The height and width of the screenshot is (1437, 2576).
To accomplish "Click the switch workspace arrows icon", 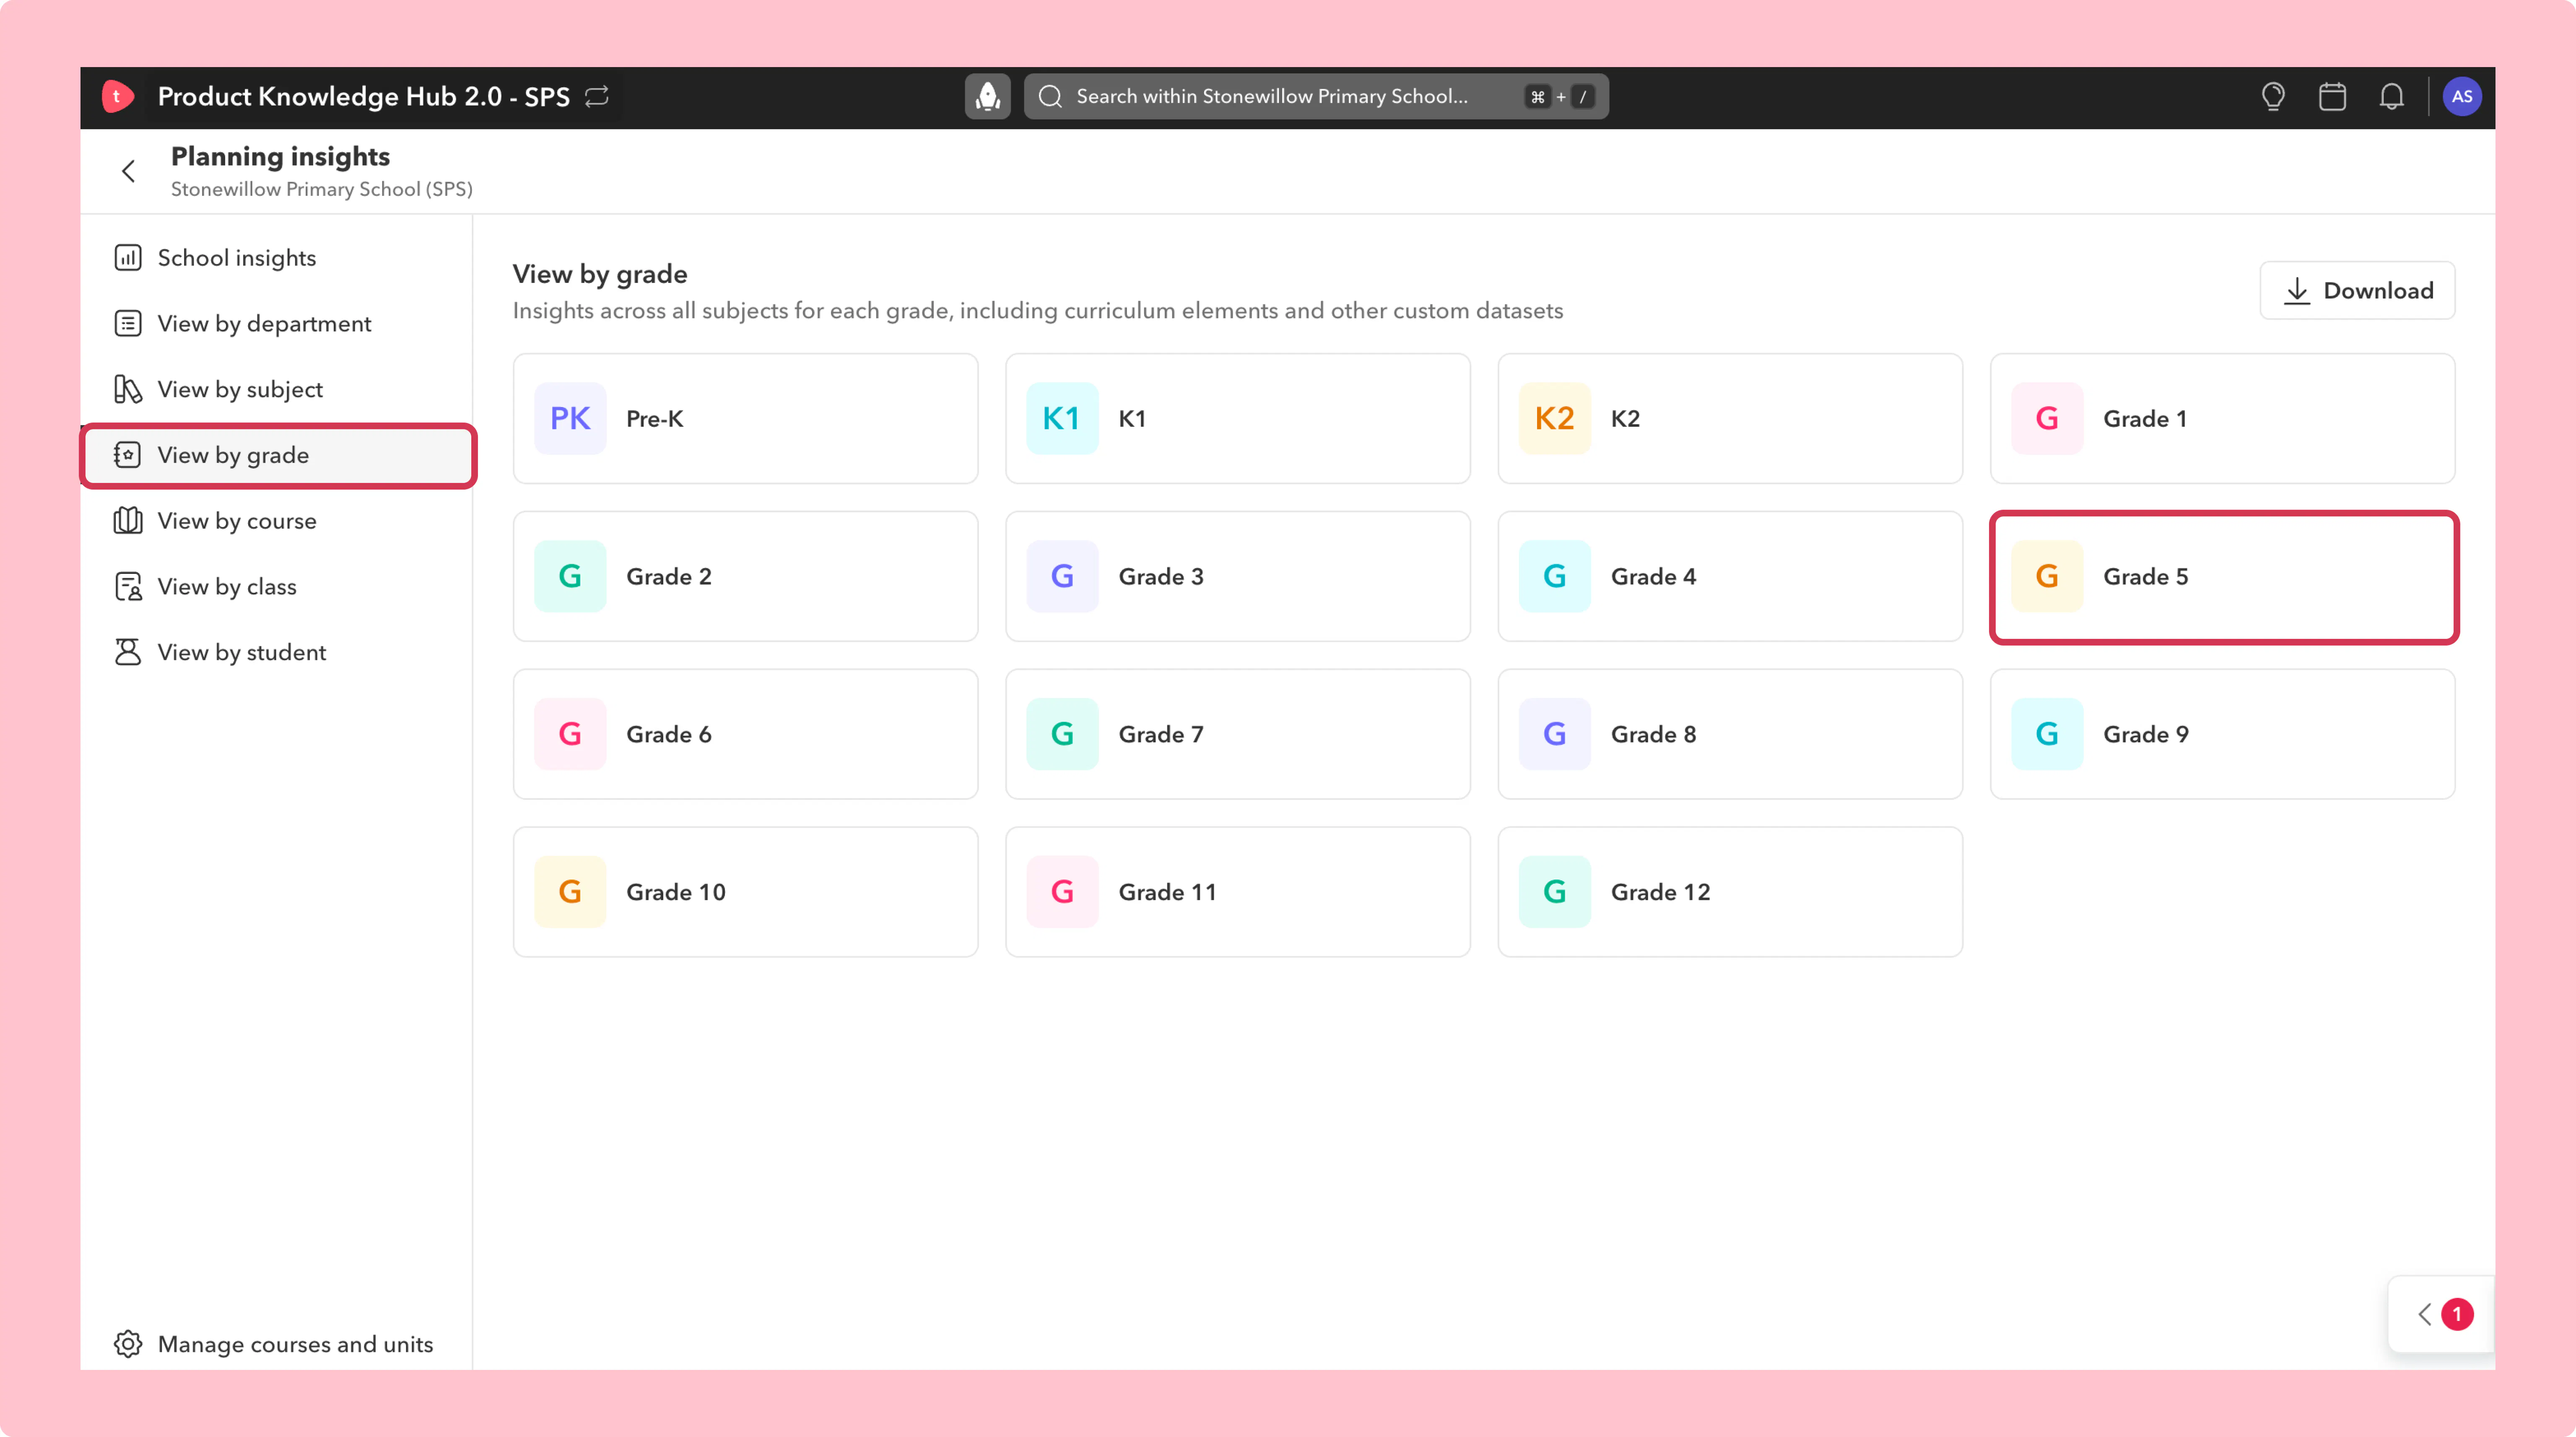I will tap(597, 96).
